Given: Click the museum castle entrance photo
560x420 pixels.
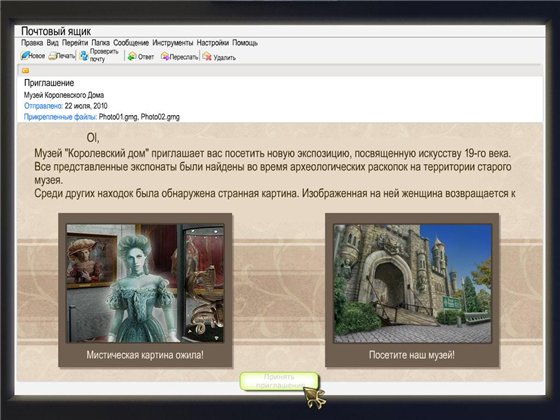Looking at the screenshot, I should point(412,284).
